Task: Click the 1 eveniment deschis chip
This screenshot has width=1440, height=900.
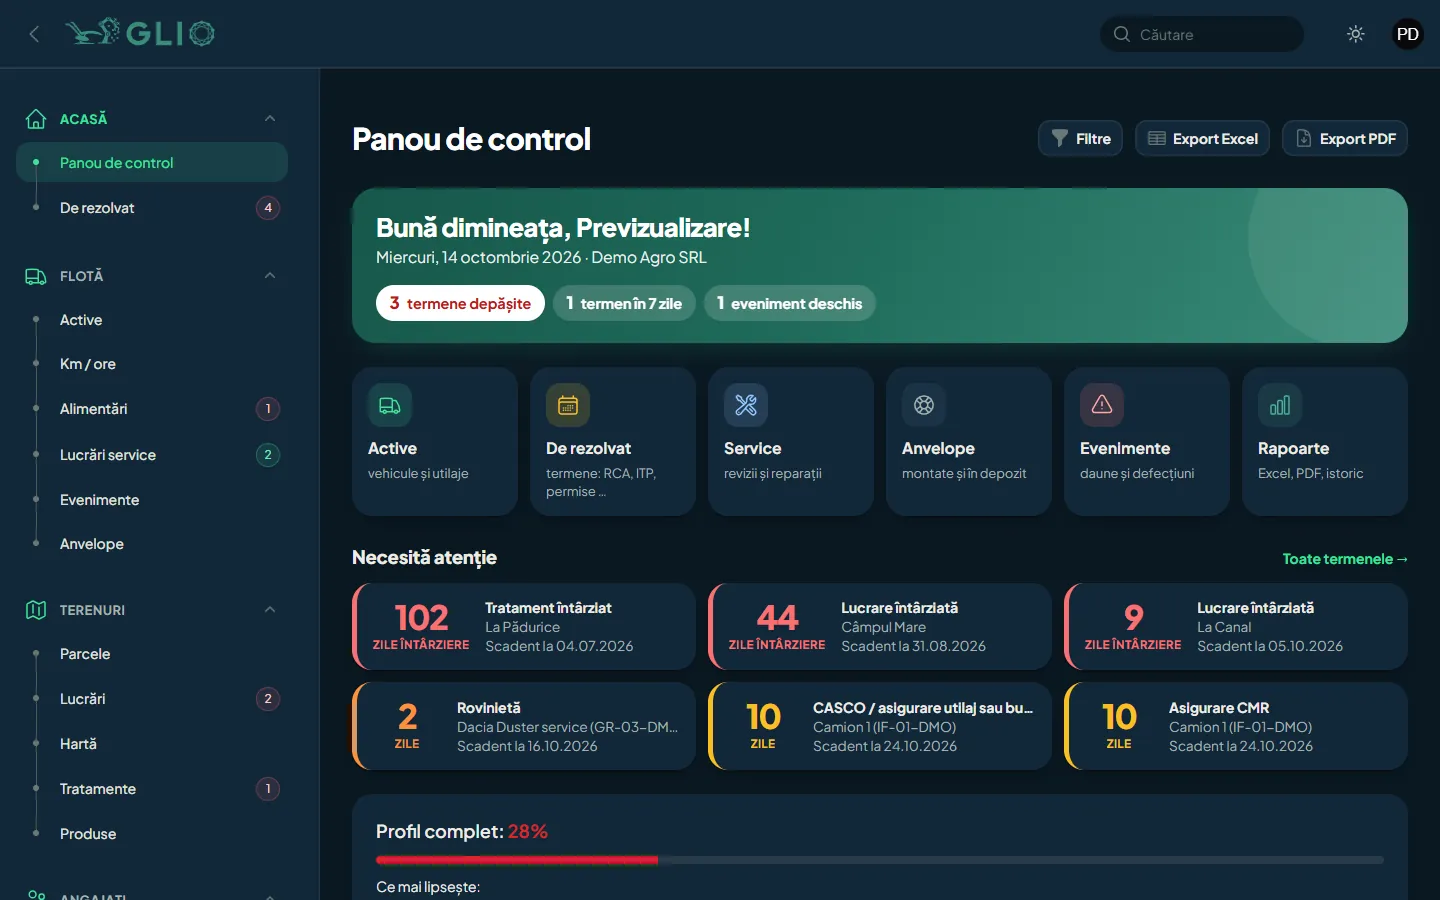Action: click(x=790, y=303)
